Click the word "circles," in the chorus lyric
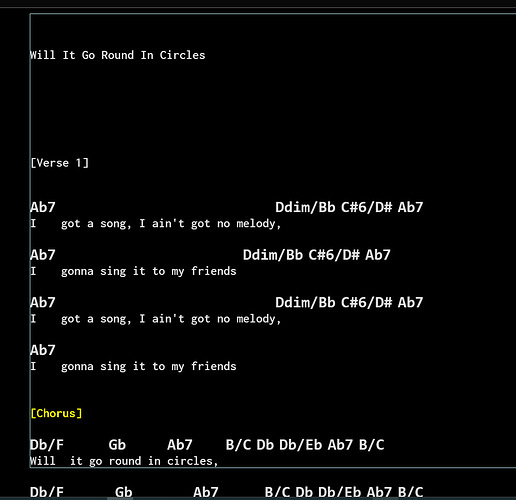Image resolution: width=516 pixels, height=500 pixels. click(192, 461)
